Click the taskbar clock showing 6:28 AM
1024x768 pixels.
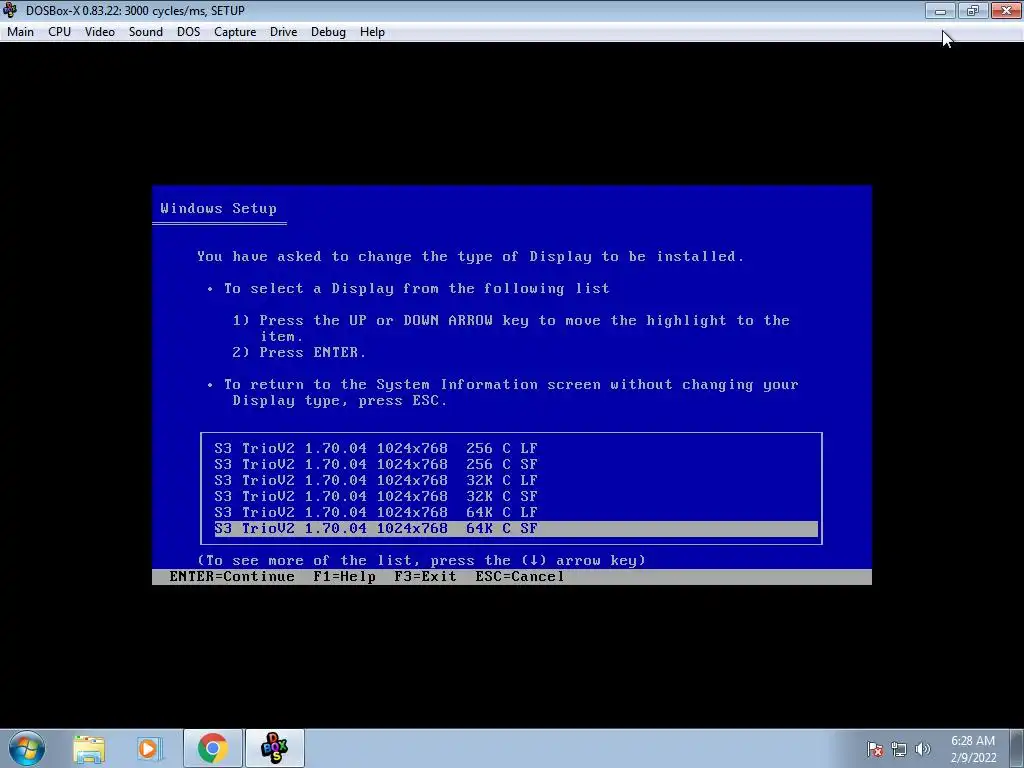click(973, 749)
